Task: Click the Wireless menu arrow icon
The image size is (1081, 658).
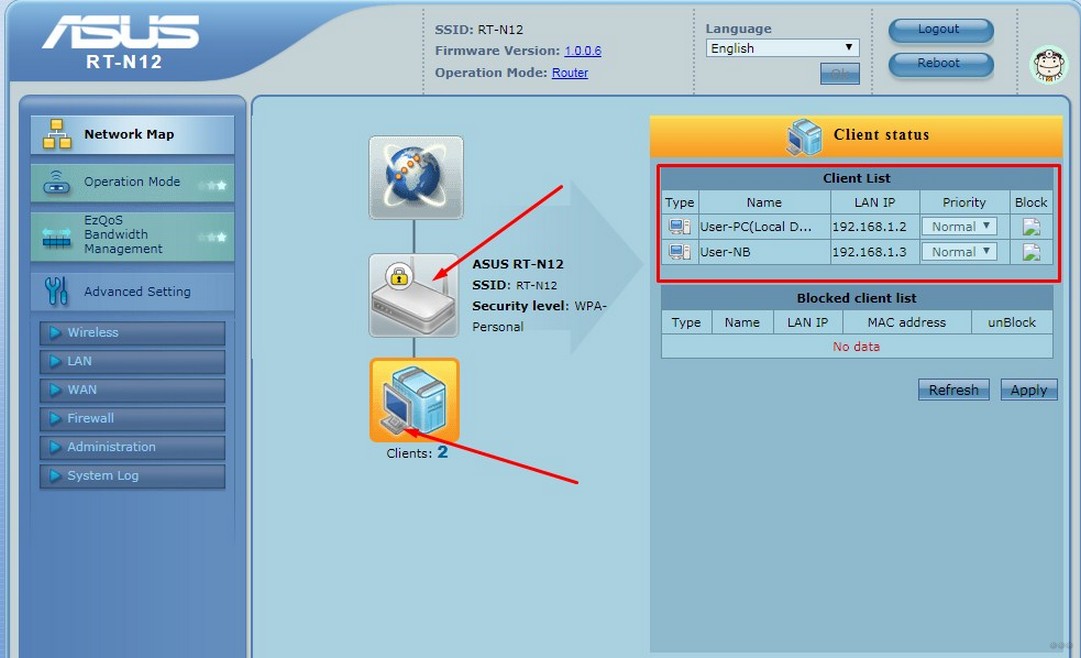Action: pos(55,332)
